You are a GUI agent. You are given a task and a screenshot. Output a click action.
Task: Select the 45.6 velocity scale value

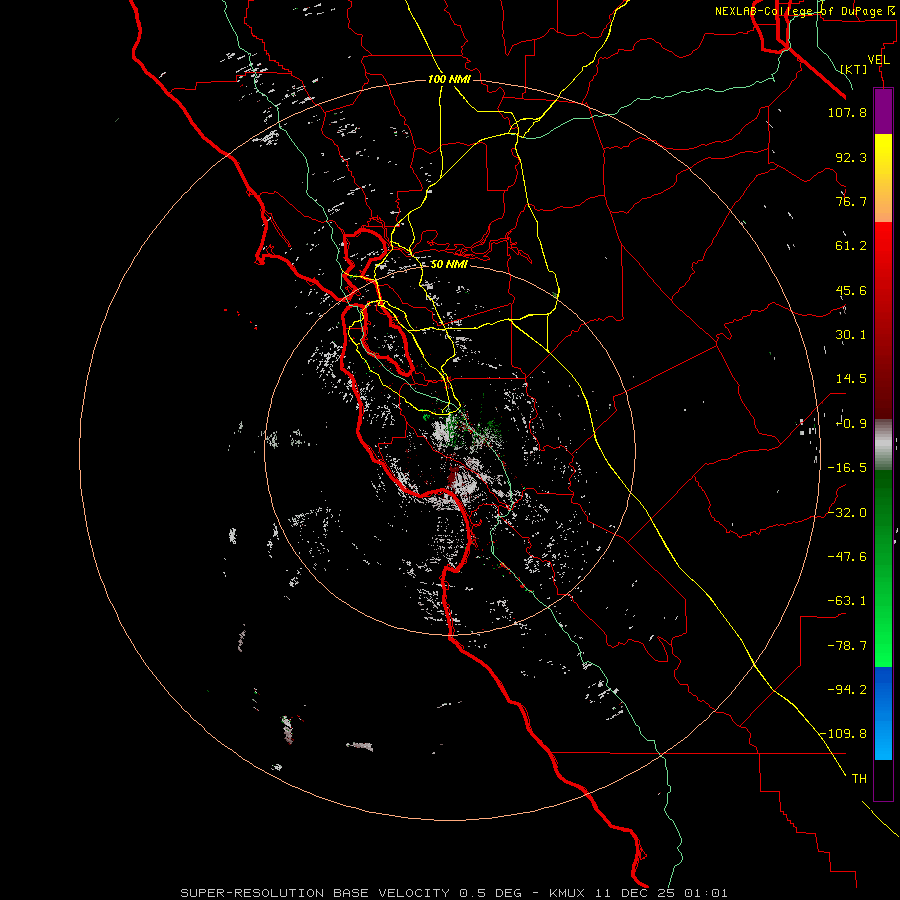point(851,290)
